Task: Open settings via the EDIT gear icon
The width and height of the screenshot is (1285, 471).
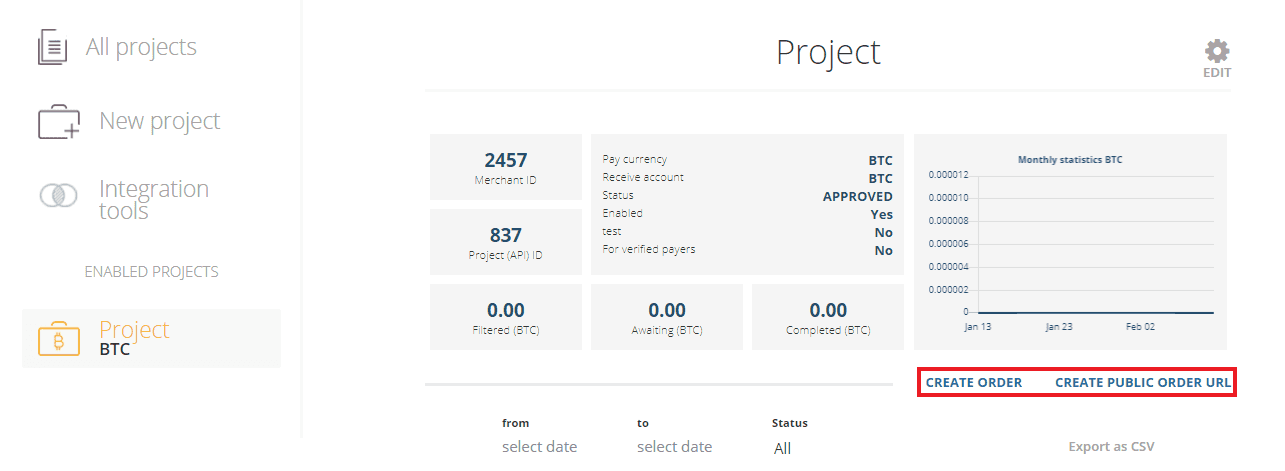Action: pos(1217,58)
